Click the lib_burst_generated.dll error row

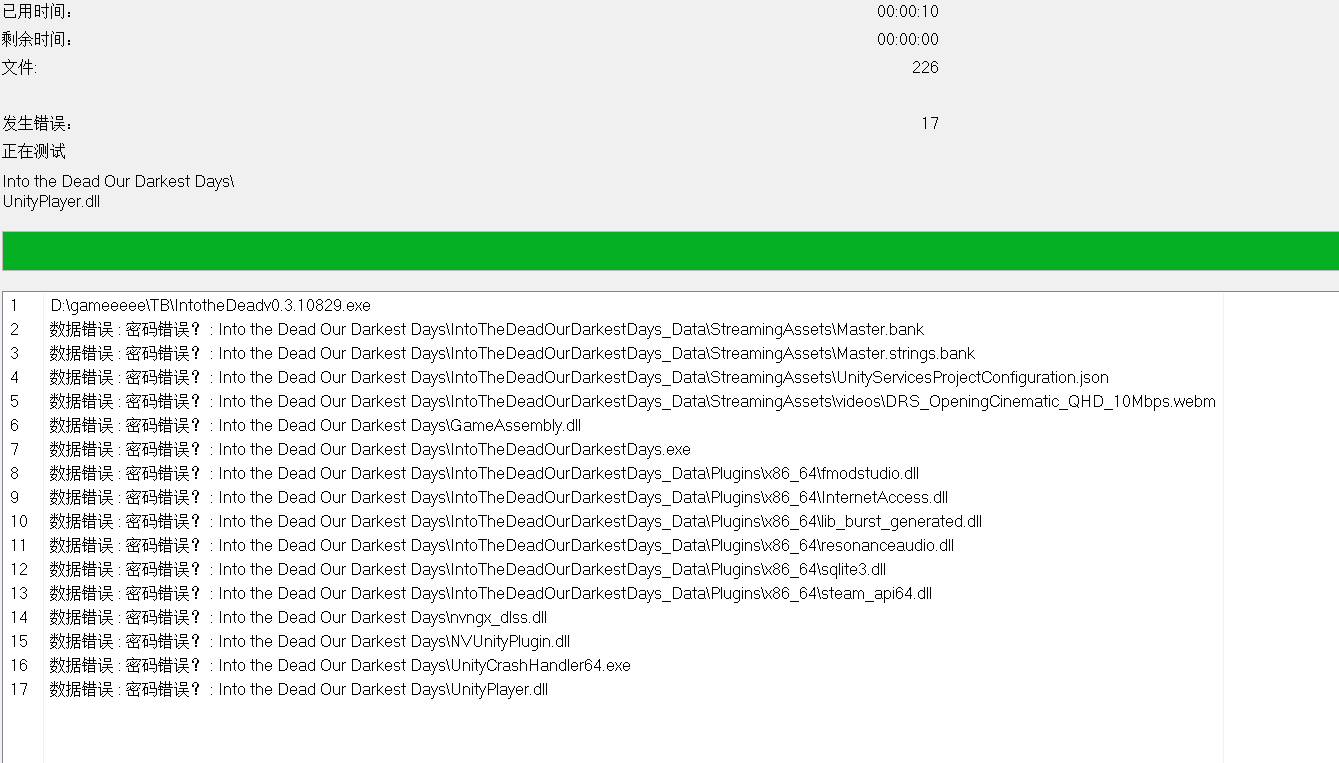[515, 521]
